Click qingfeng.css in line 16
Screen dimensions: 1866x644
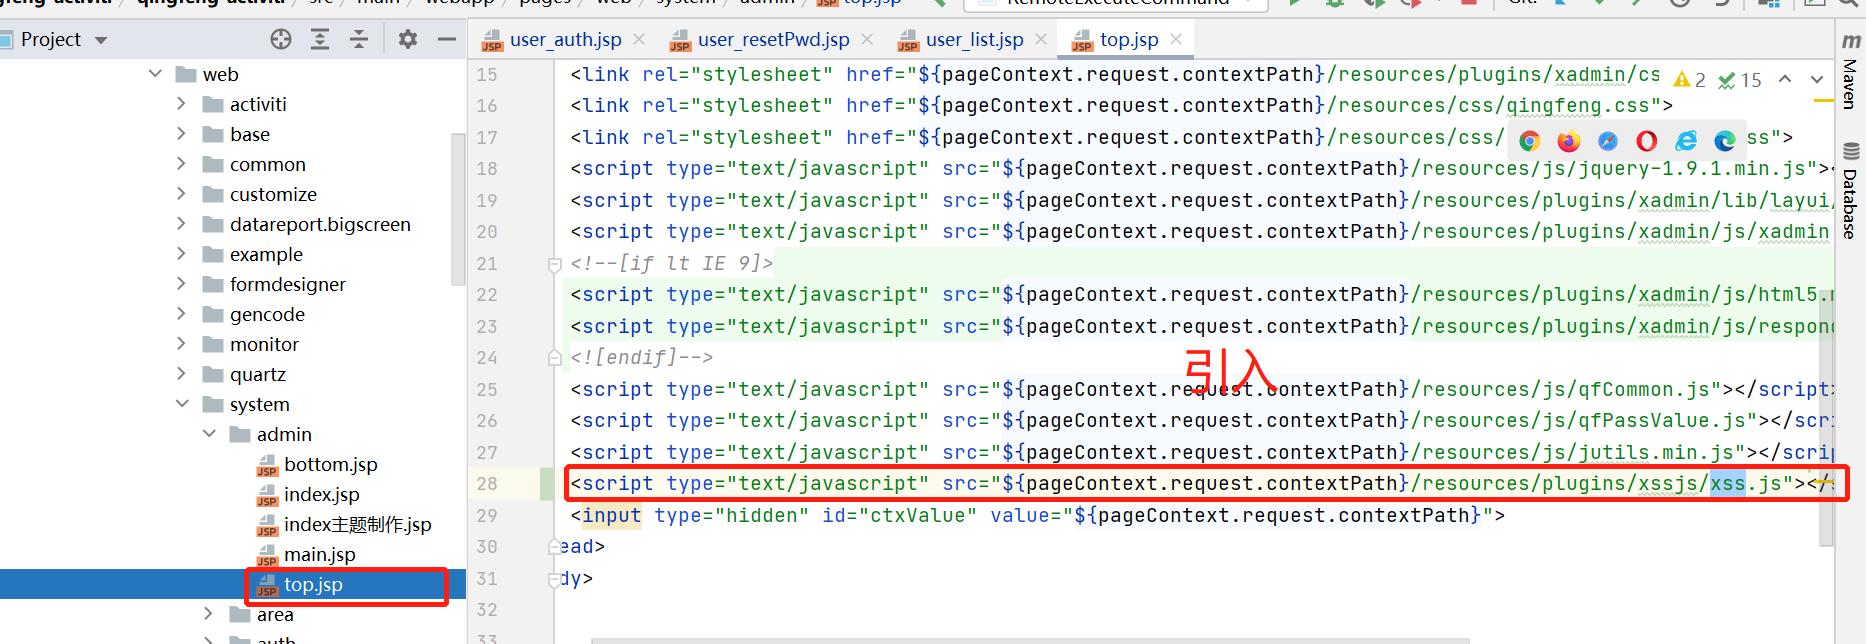1578,106
